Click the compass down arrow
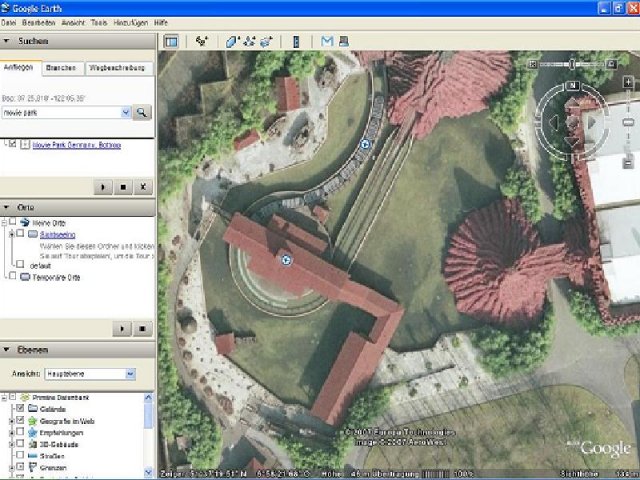This screenshot has height=480, width=640. tap(572, 141)
